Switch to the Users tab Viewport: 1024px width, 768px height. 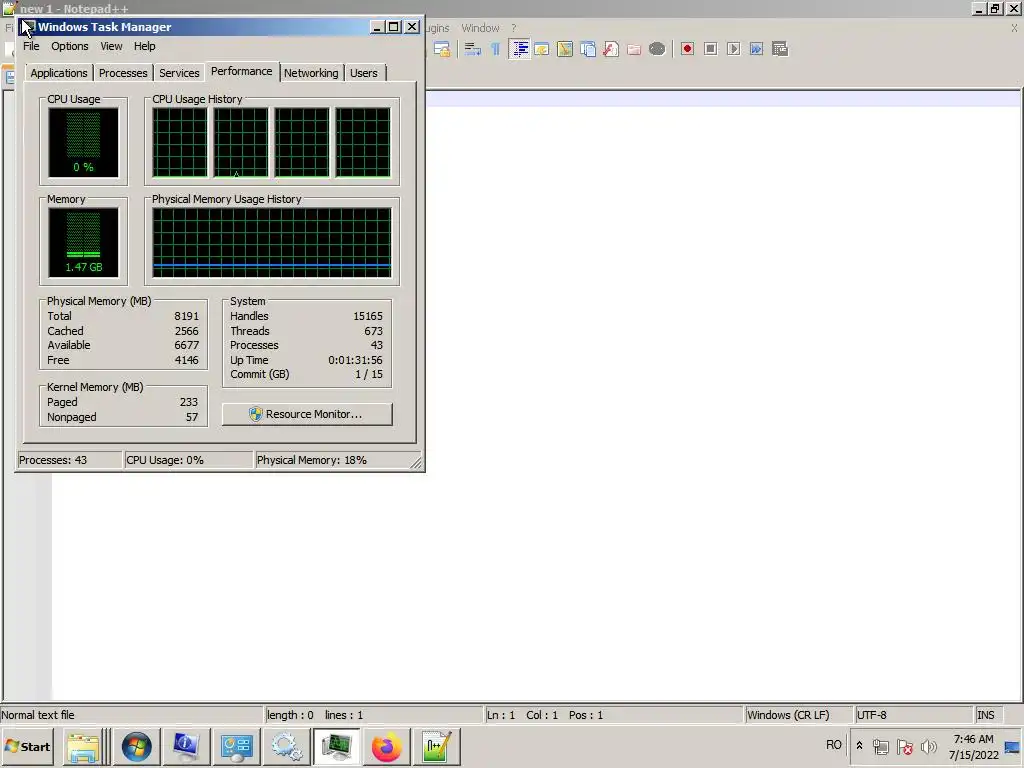[364, 73]
